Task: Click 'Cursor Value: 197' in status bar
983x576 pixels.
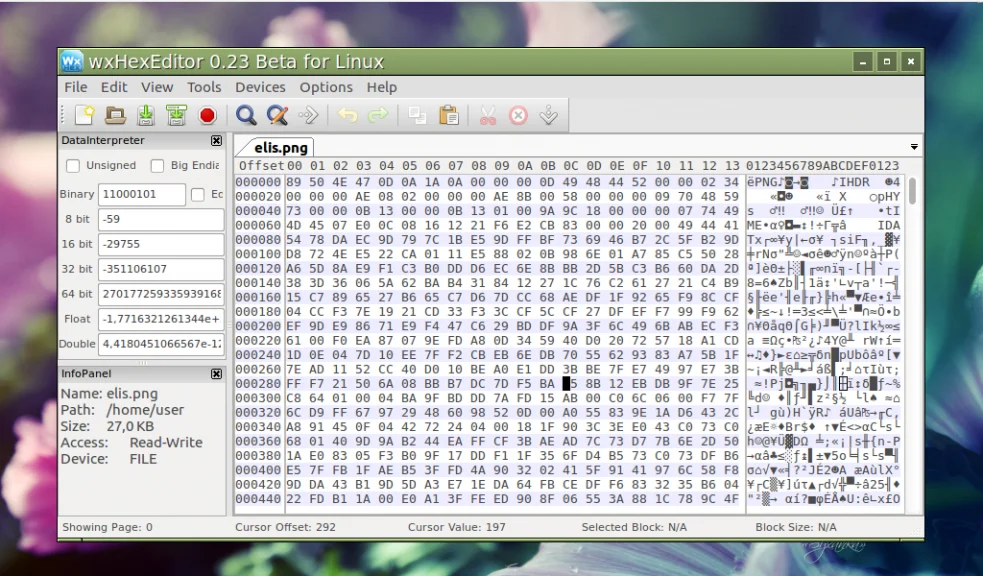Action: [x=456, y=527]
